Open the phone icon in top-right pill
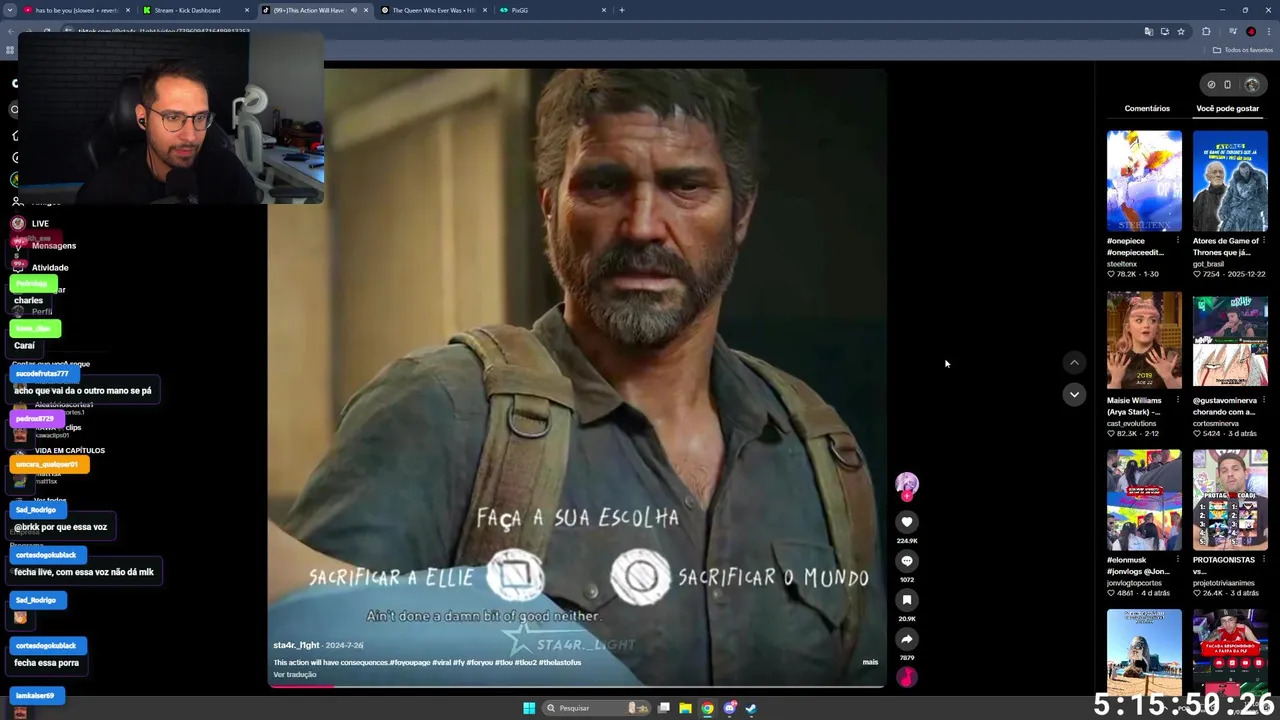 (x=1228, y=85)
